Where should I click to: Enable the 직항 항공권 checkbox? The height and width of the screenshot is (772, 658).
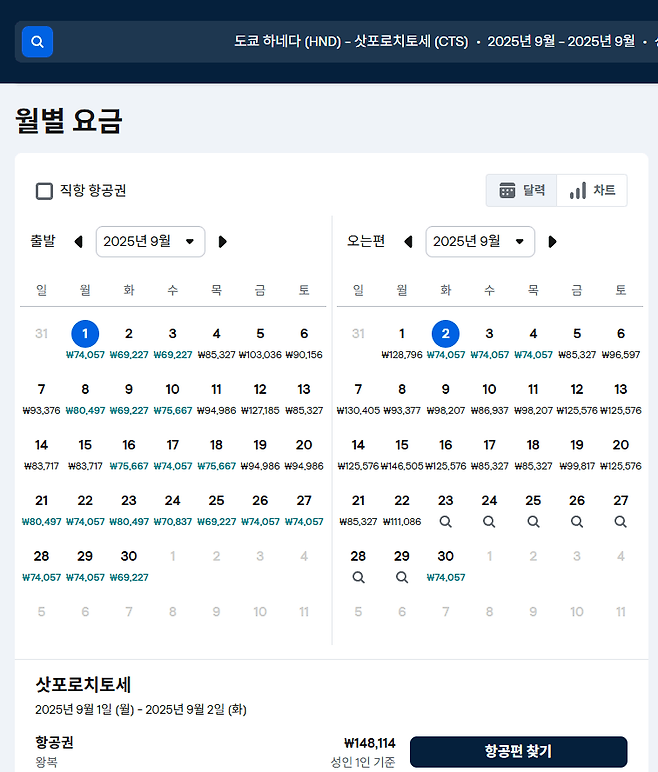pos(44,191)
